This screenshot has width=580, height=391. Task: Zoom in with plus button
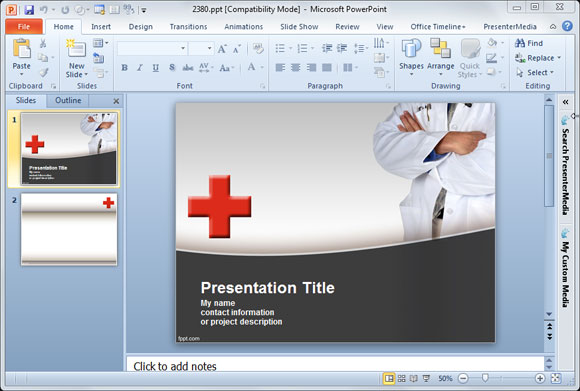coord(540,378)
